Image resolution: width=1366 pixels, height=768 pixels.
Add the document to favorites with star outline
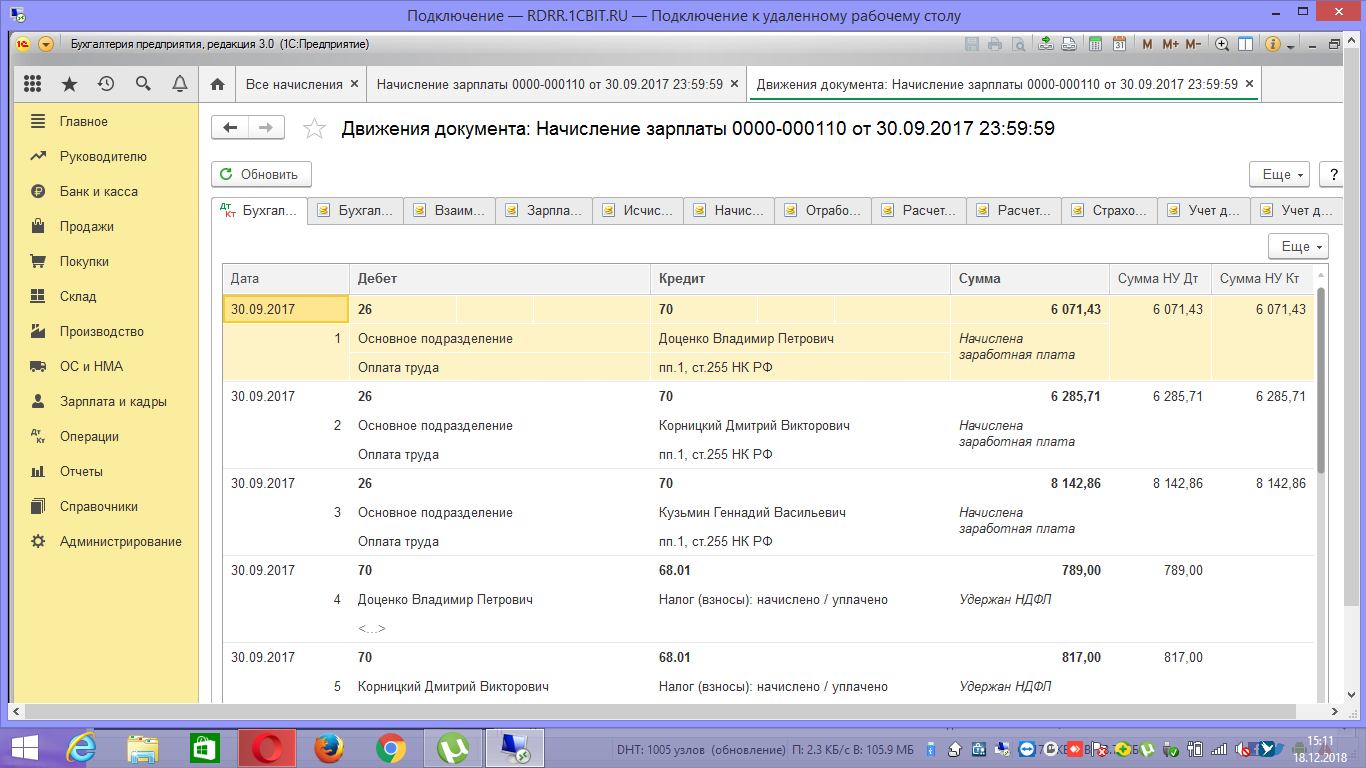click(314, 128)
